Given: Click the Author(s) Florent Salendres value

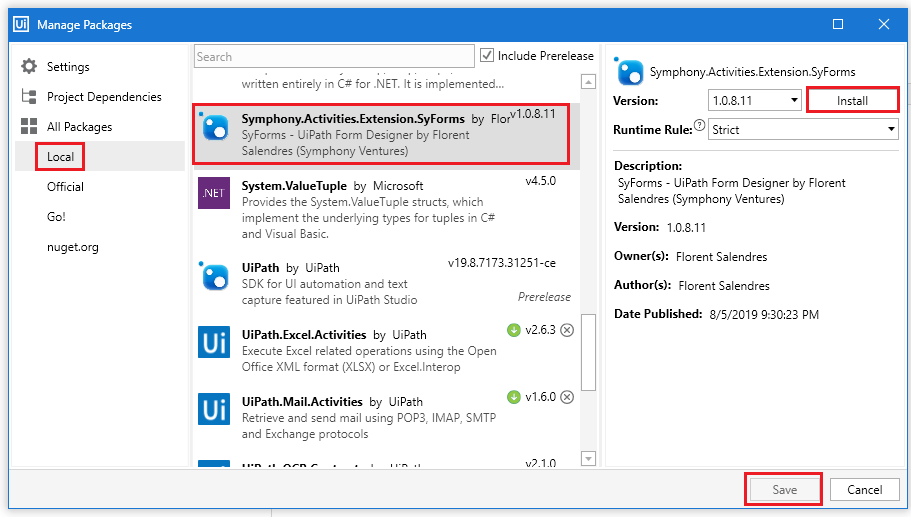Looking at the screenshot, I should pyautogui.click(x=724, y=286).
